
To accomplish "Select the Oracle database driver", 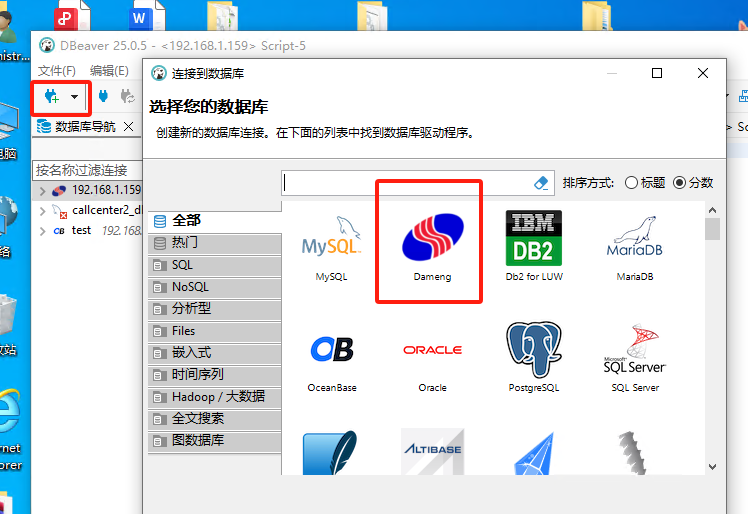I will click(432, 367).
